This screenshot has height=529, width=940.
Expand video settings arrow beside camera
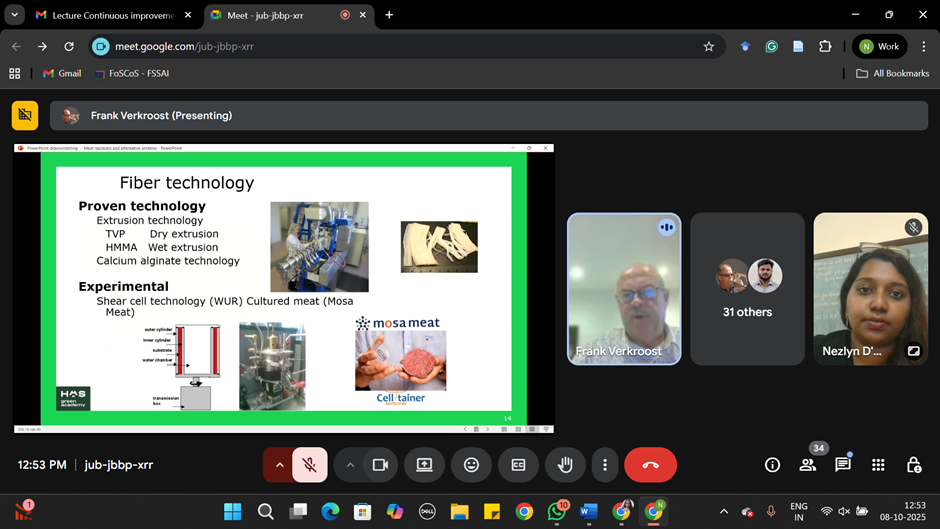pos(350,465)
